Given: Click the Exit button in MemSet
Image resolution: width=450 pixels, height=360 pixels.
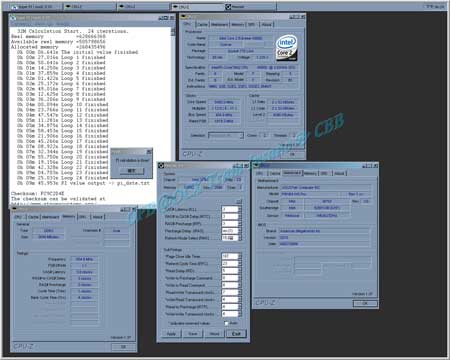Looking at the screenshot, I should point(236,334).
